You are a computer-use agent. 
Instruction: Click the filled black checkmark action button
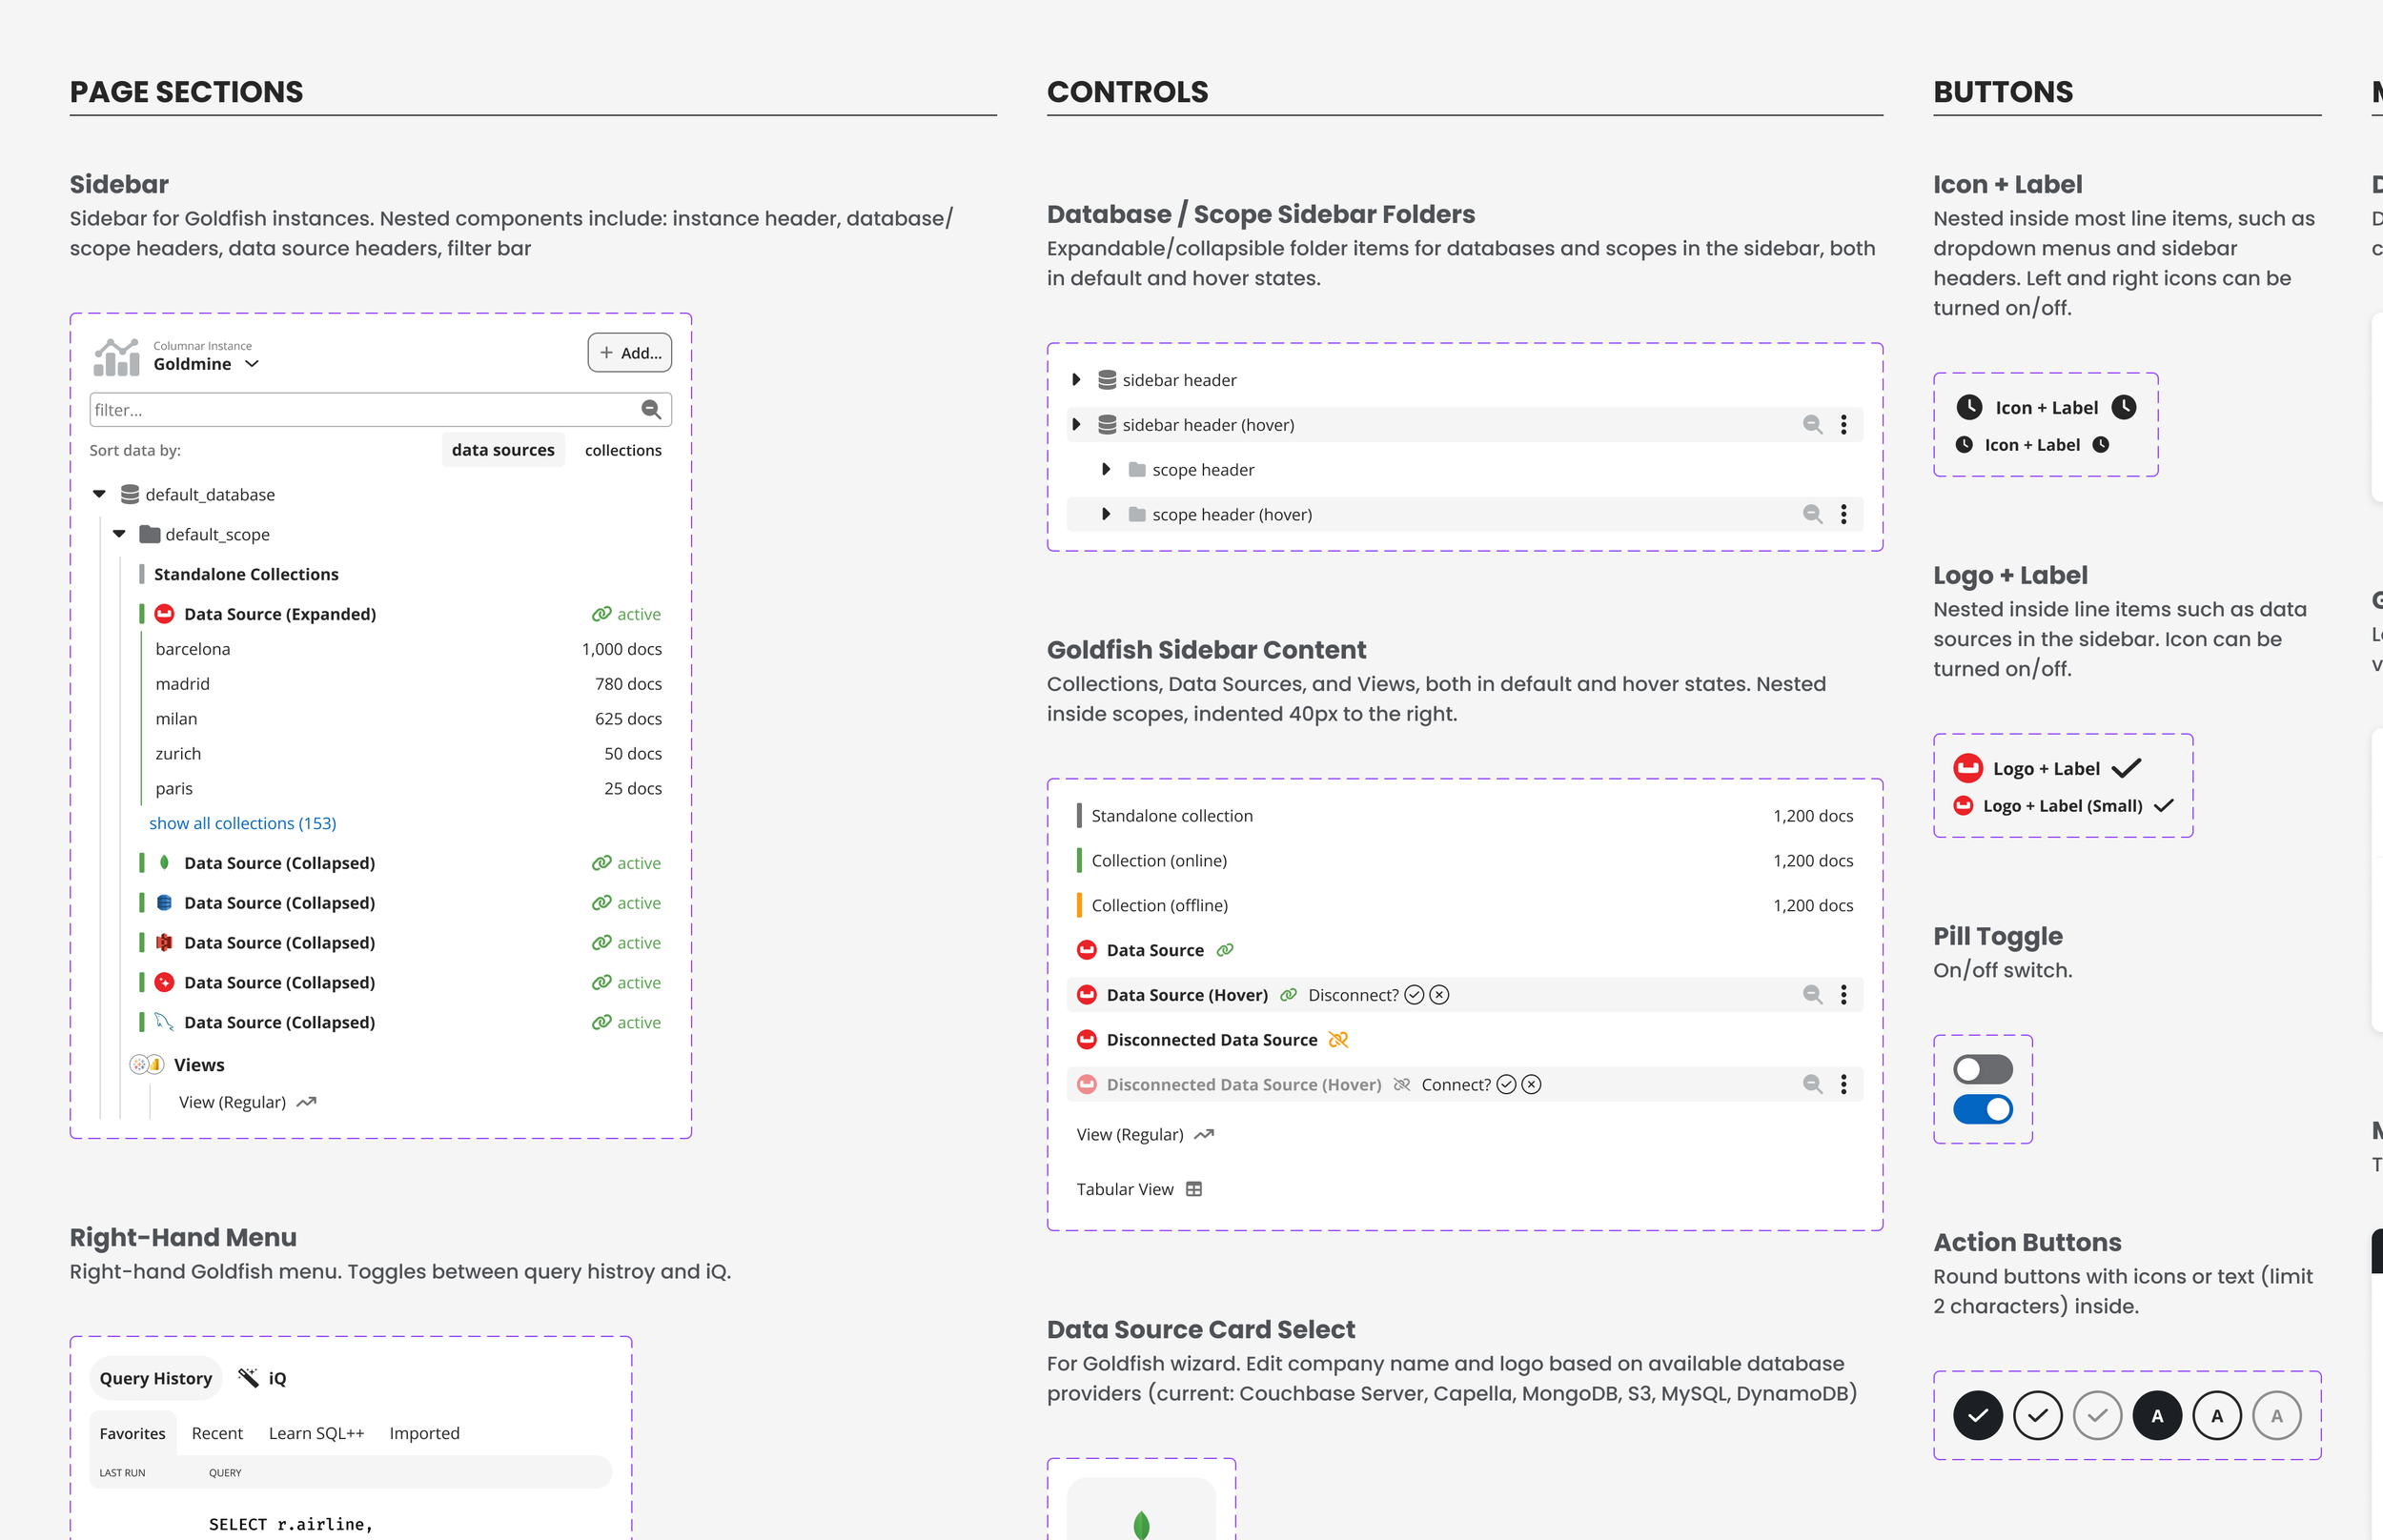[1977, 1415]
